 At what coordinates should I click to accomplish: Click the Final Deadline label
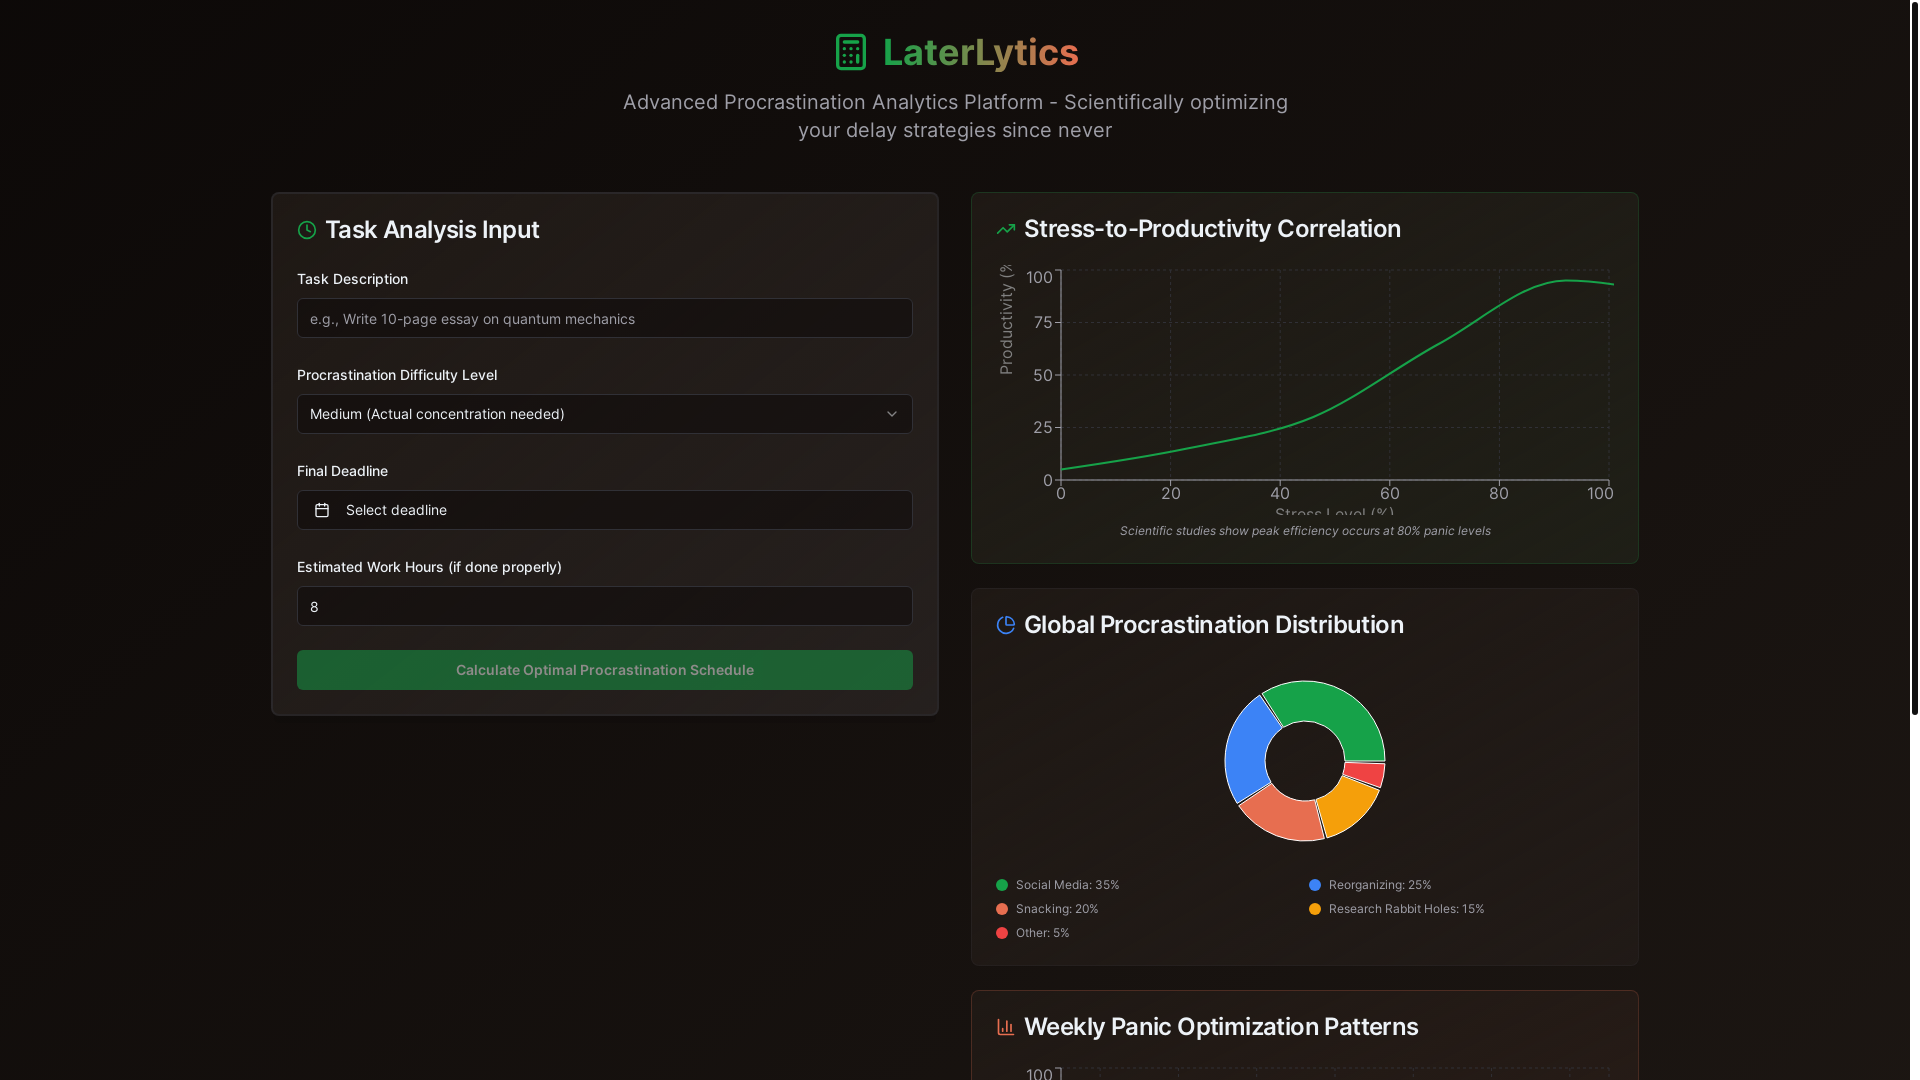pos(342,471)
